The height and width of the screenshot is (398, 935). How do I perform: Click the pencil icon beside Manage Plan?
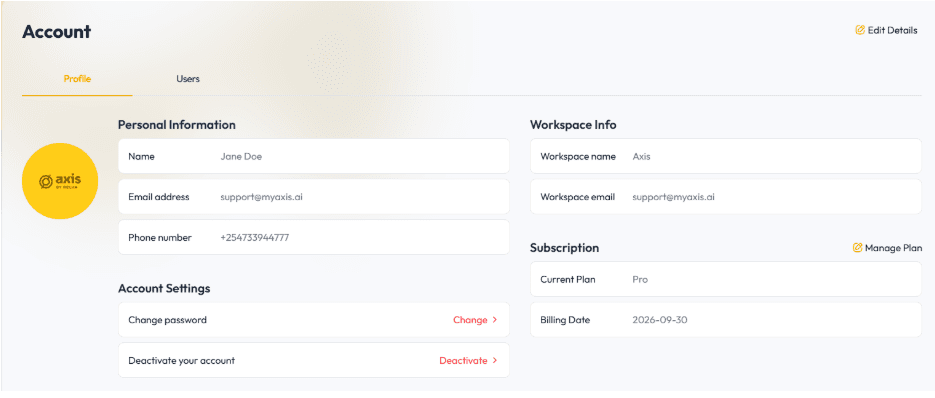pos(857,248)
